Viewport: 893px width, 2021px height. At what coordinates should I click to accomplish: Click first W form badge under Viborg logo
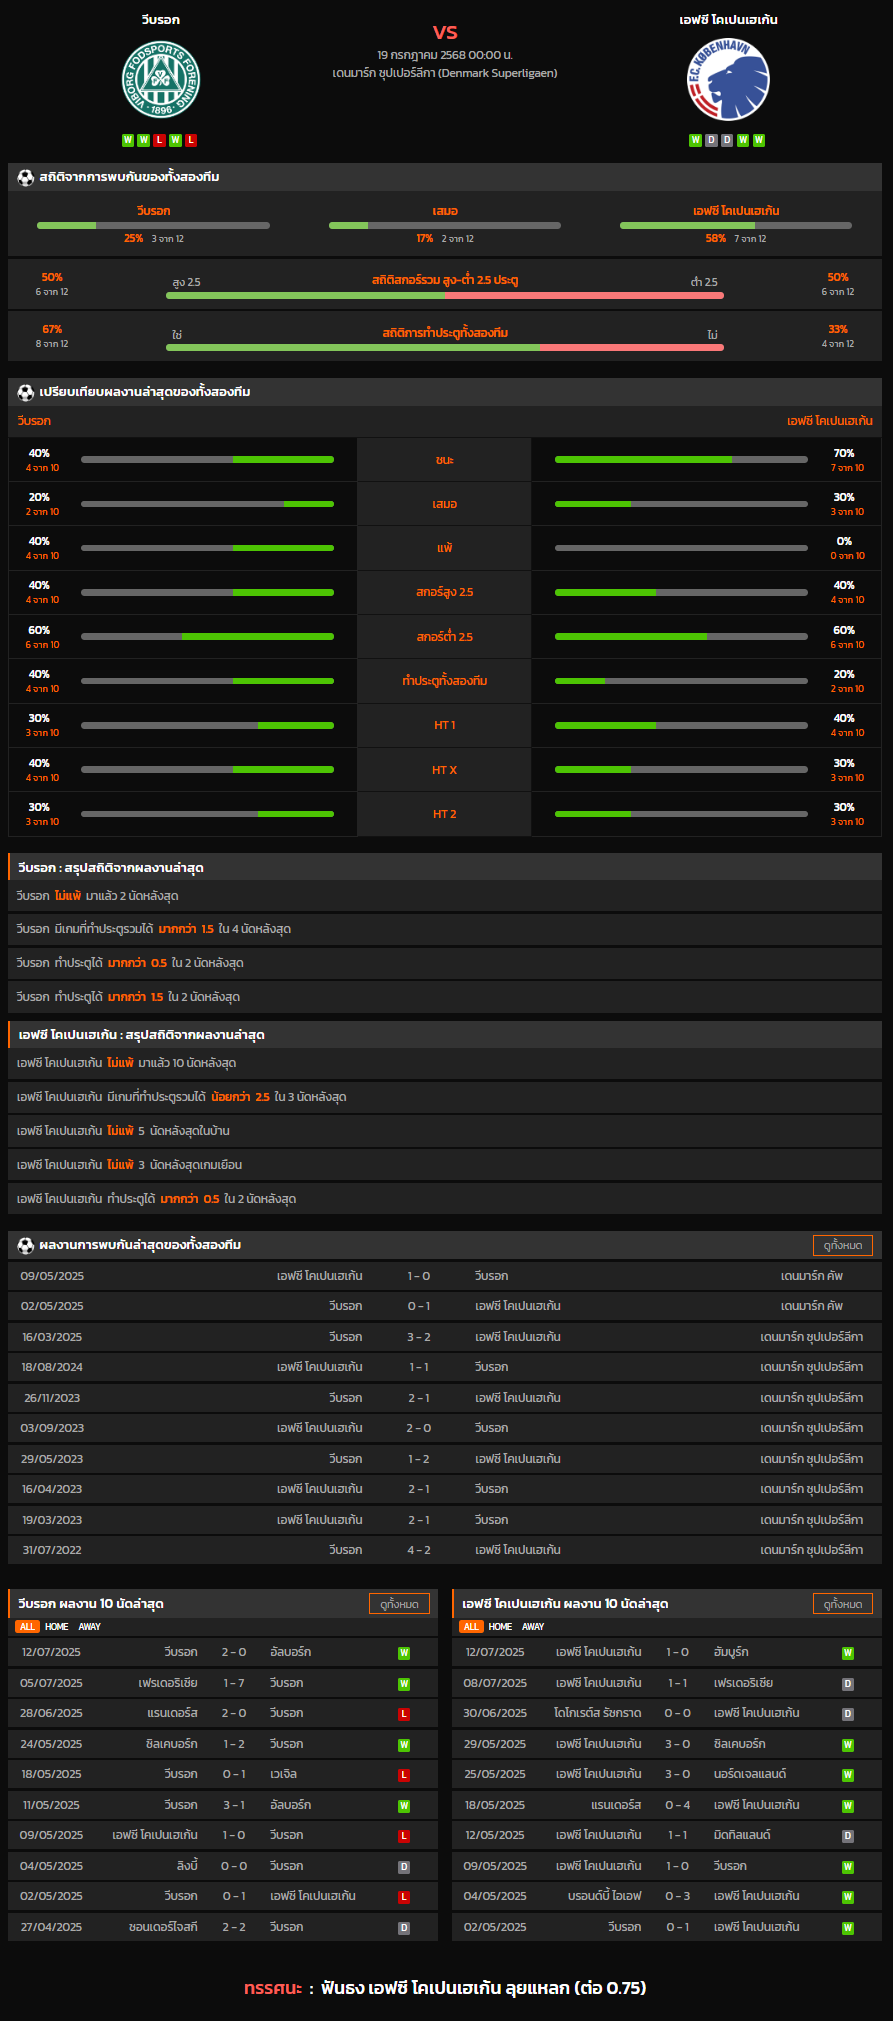pos(128,140)
